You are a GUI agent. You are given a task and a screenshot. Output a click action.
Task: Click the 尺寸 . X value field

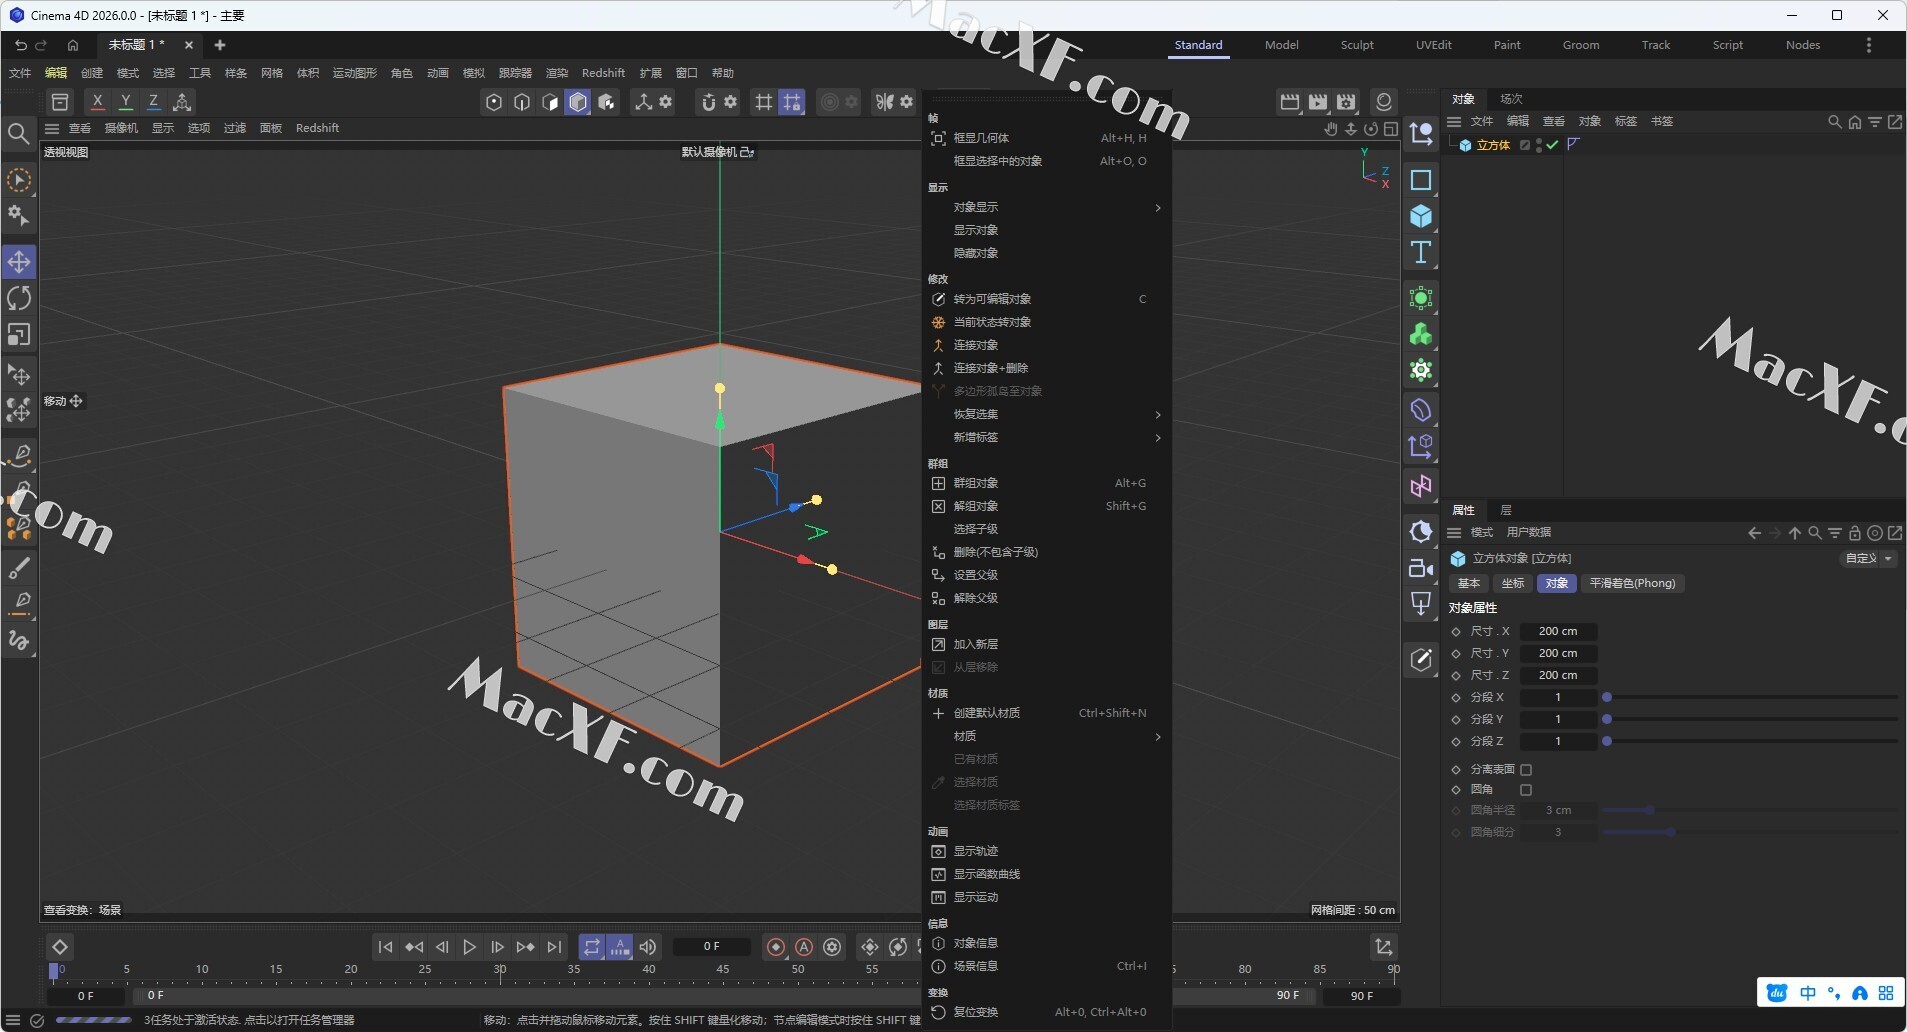[1558, 631]
